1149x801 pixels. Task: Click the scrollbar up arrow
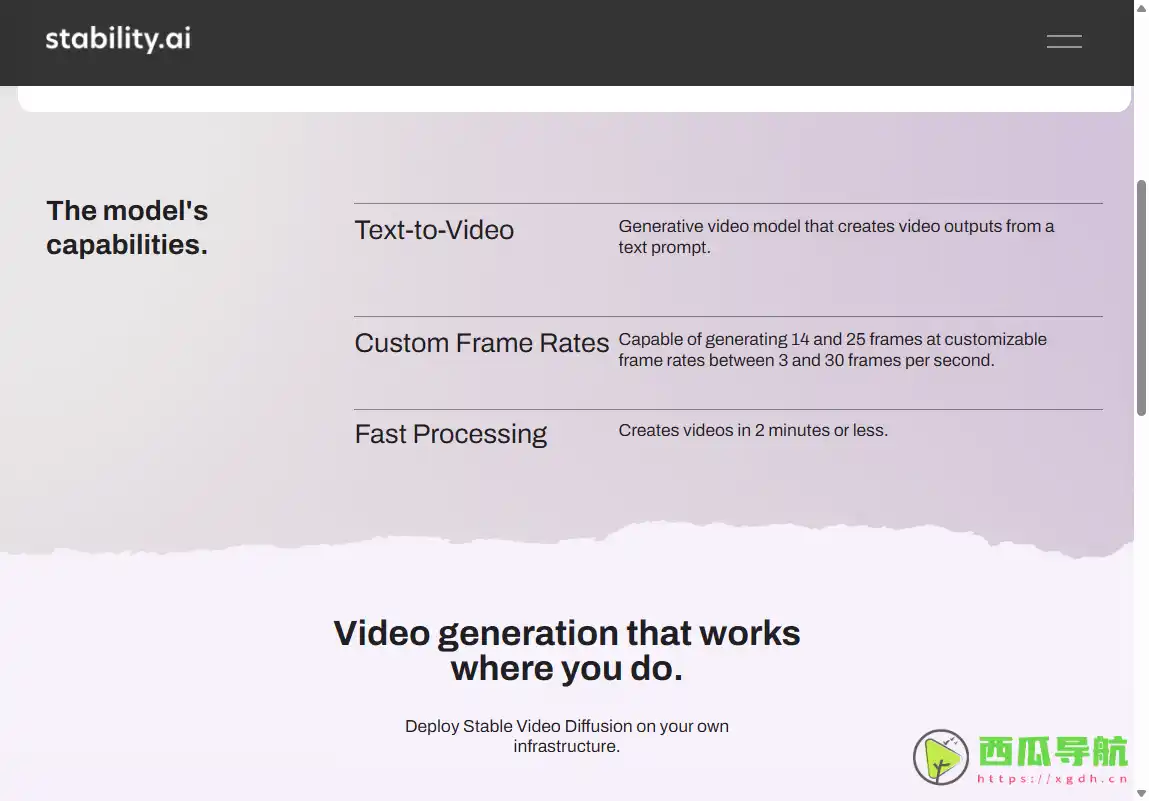click(x=1141, y=8)
